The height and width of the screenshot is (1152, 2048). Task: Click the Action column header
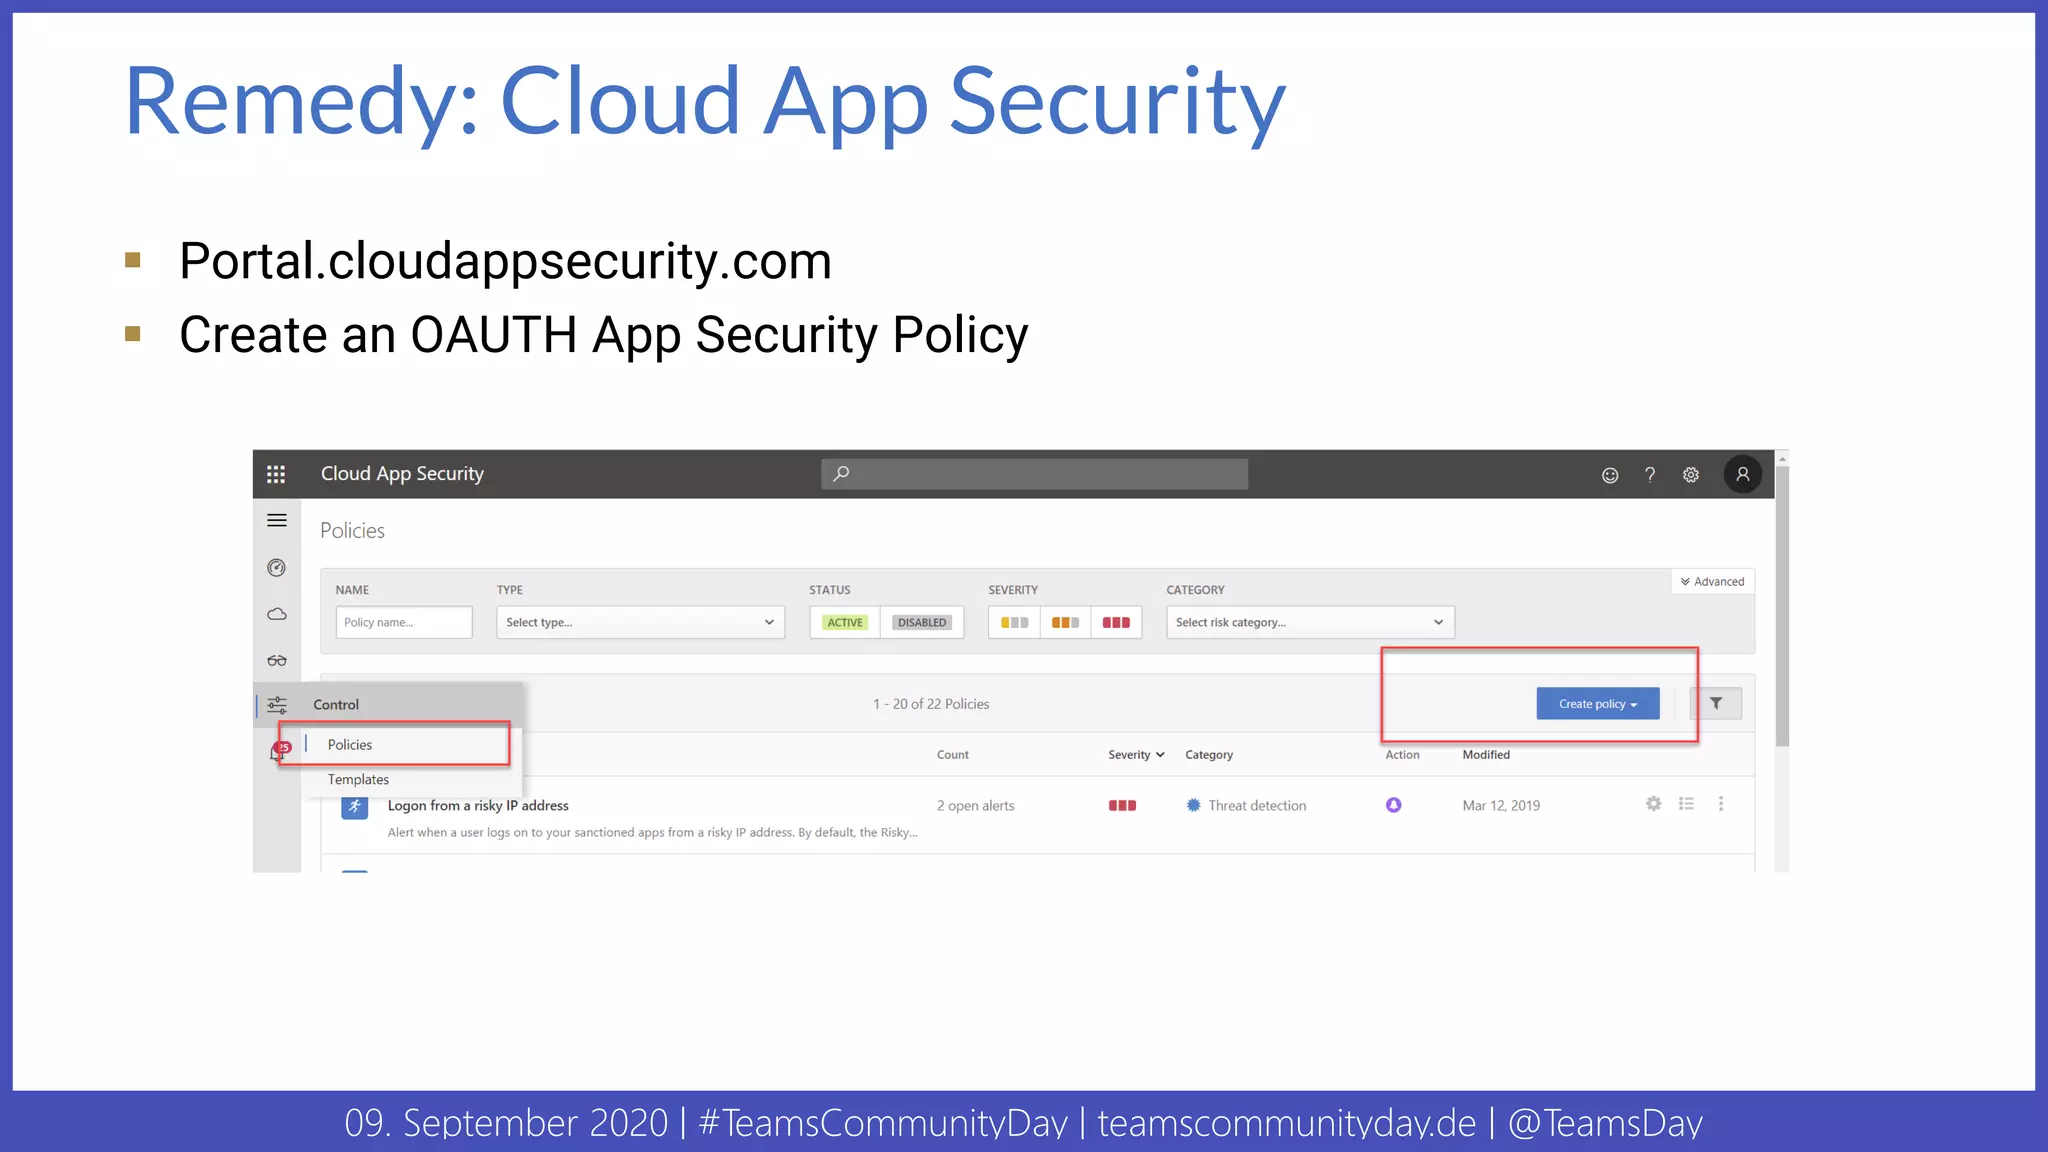[x=1402, y=755]
